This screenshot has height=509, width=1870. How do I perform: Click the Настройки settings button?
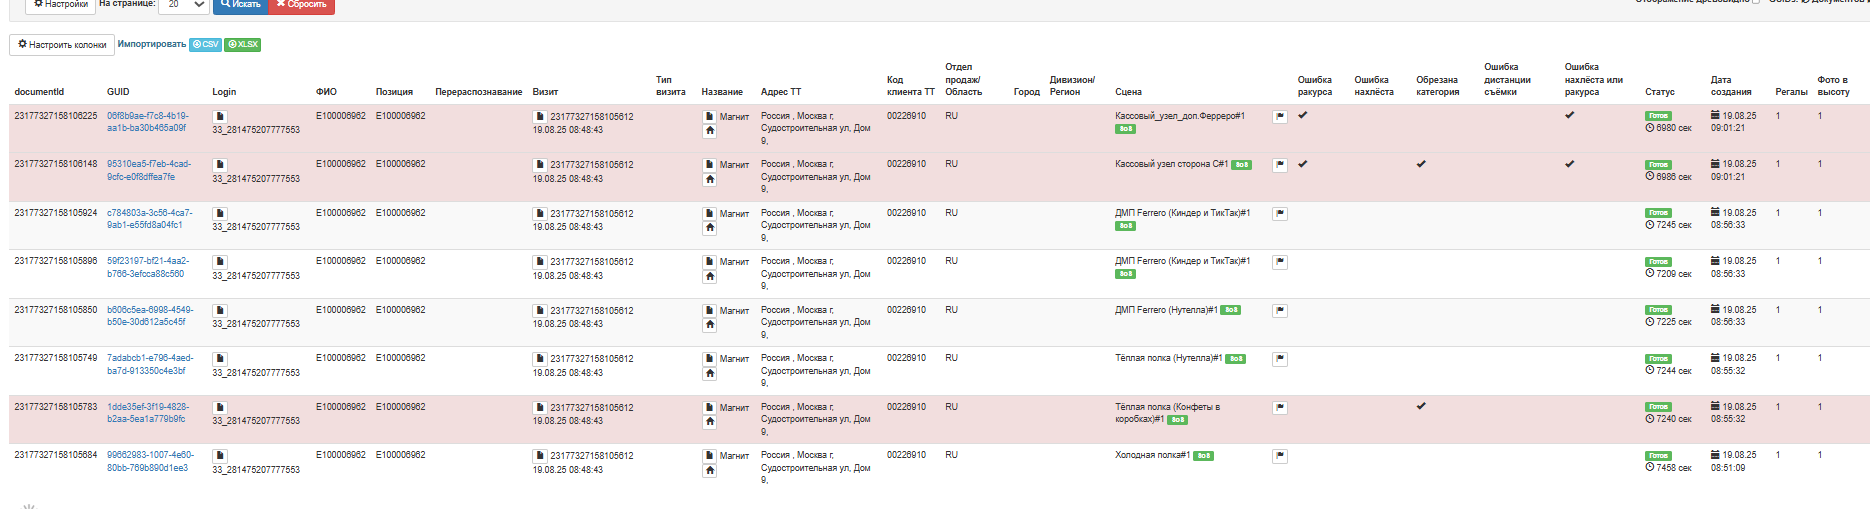coord(60,5)
